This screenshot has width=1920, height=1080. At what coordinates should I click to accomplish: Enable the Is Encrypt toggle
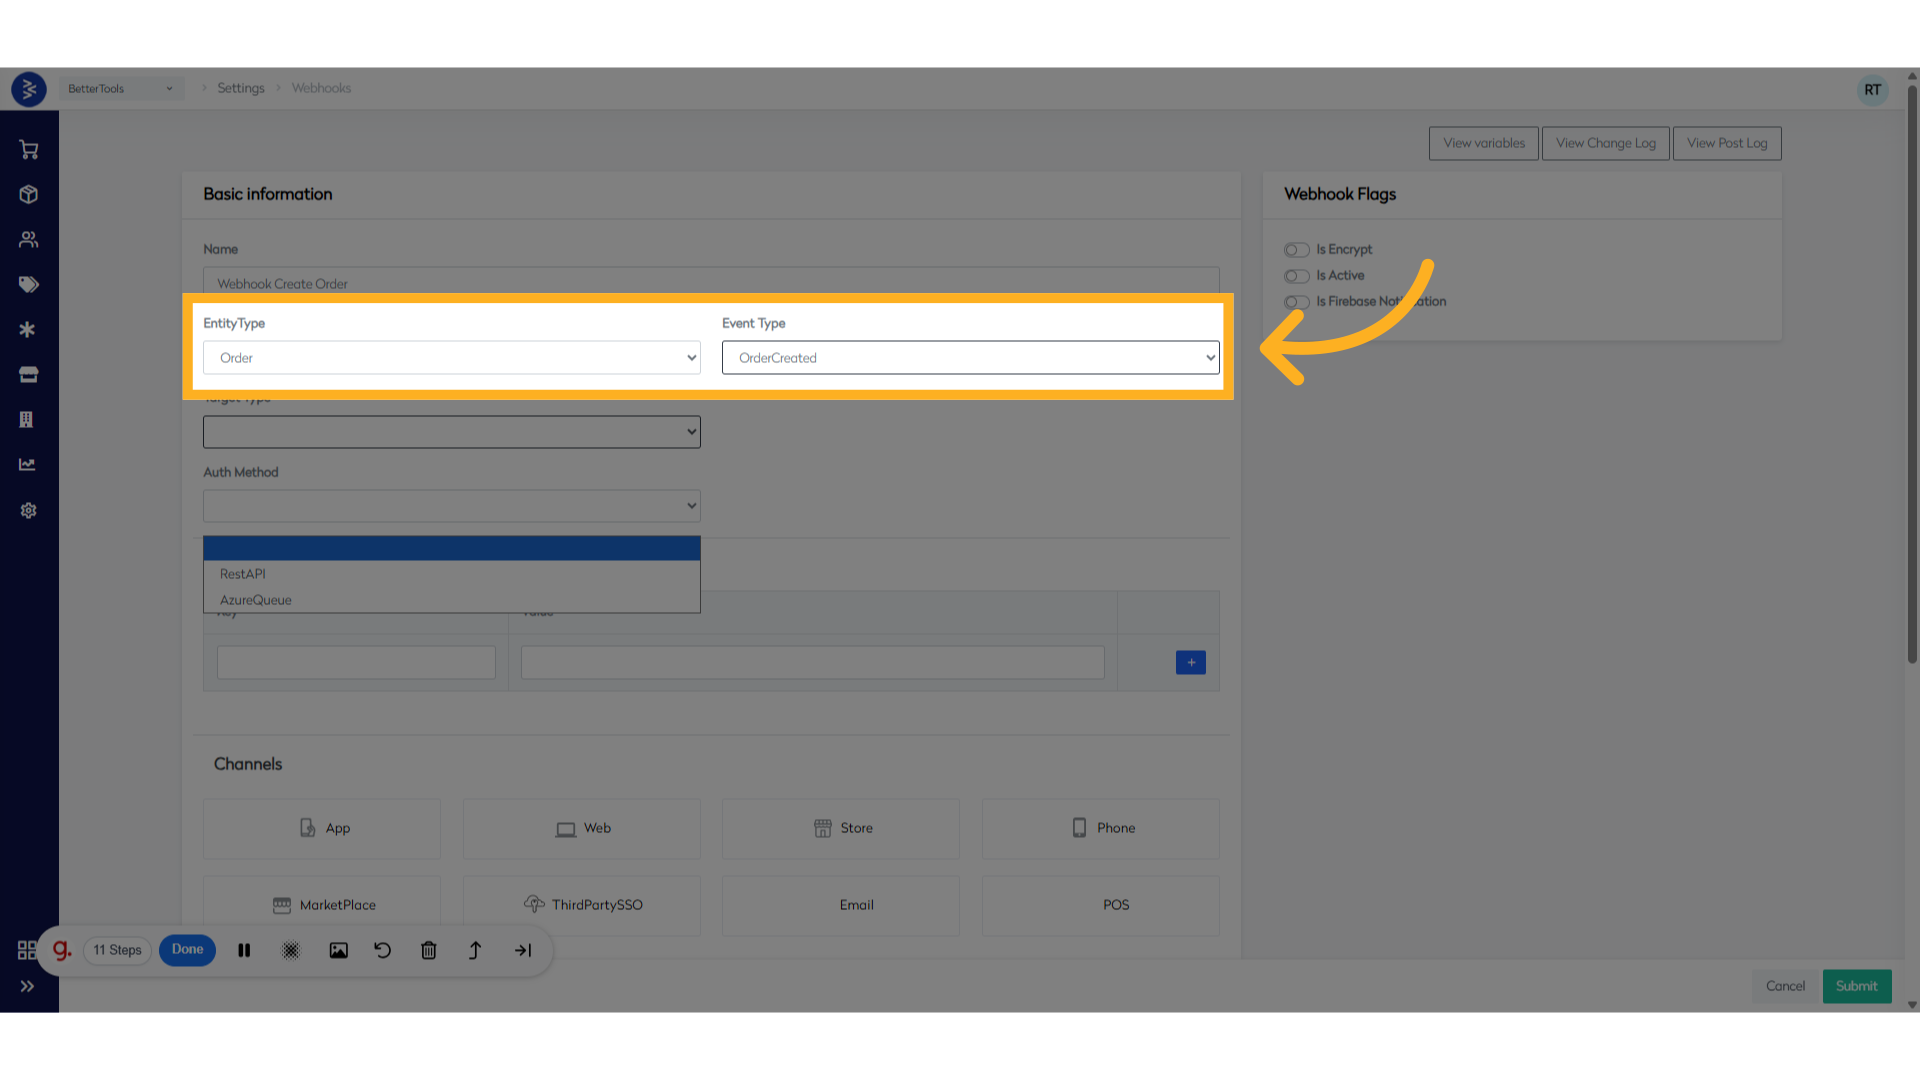pyautogui.click(x=1296, y=249)
